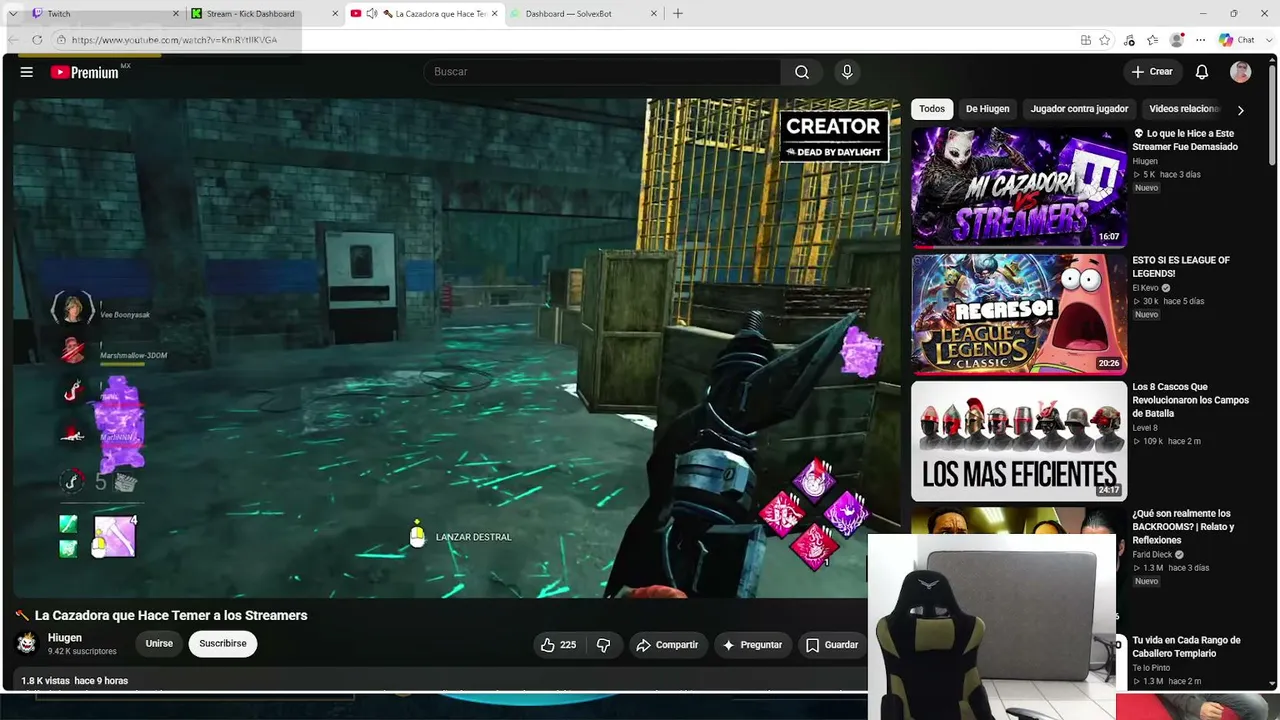Focus the Buscar search field
The image size is (1280, 720).
pyautogui.click(x=602, y=72)
